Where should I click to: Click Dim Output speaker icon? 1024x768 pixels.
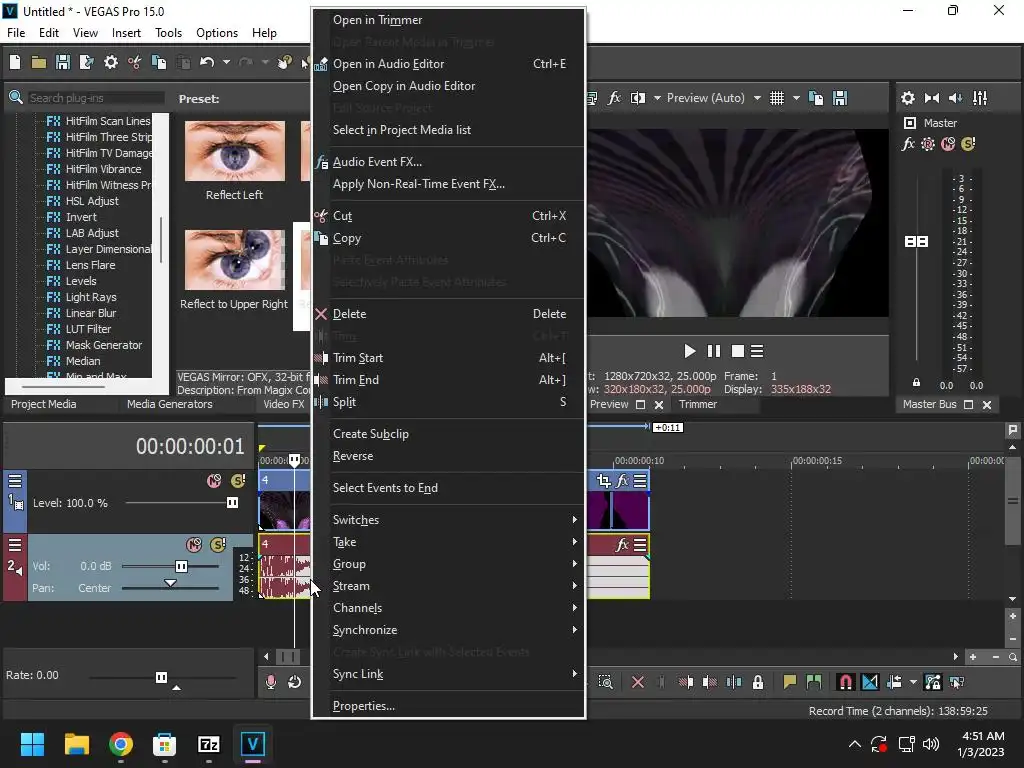pyautogui.click(x=955, y=98)
